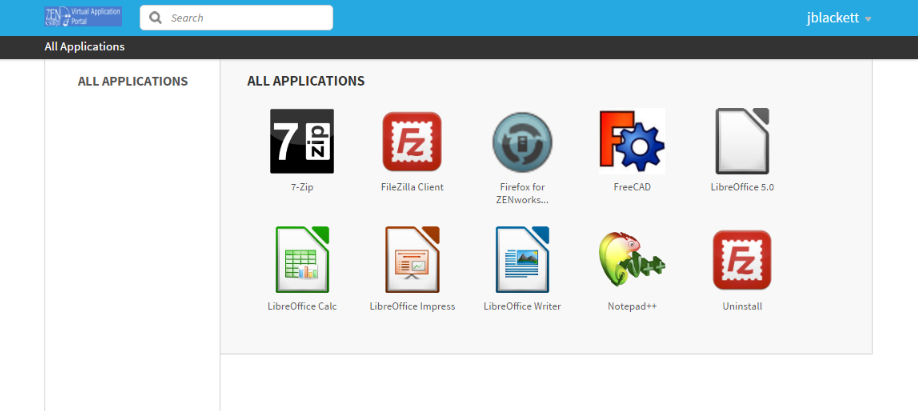Launch the 7-Zip application icon
The image size is (918, 411).
click(302, 141)
